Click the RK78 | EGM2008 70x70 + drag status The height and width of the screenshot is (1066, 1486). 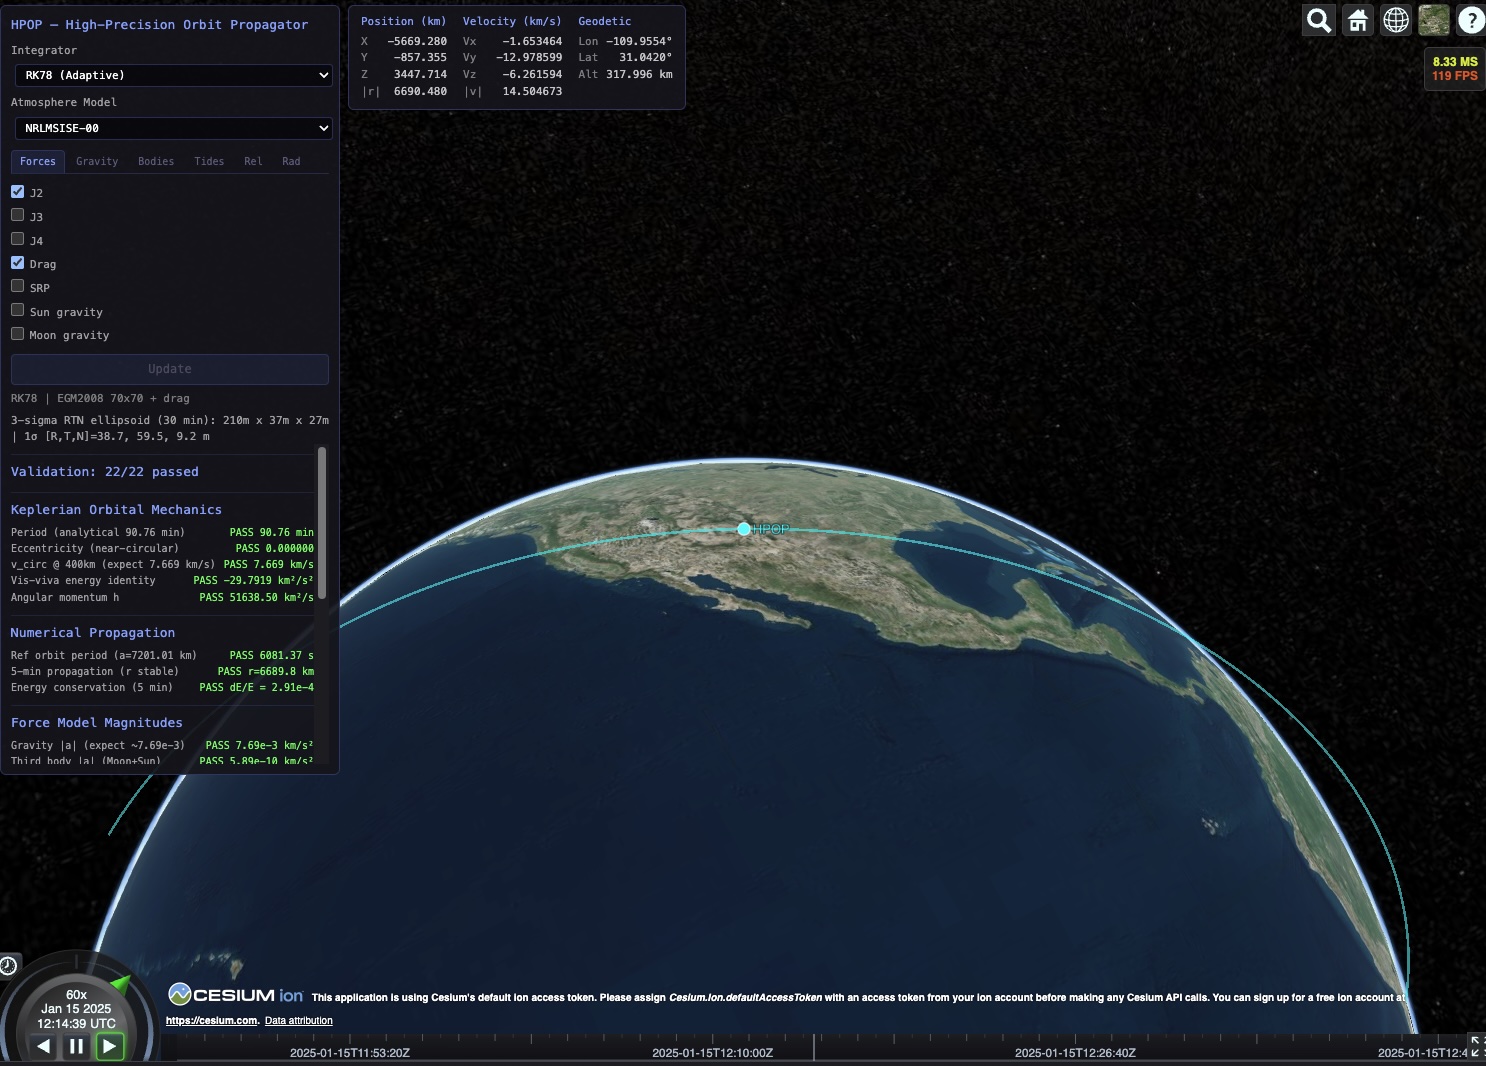pos(100,398)
